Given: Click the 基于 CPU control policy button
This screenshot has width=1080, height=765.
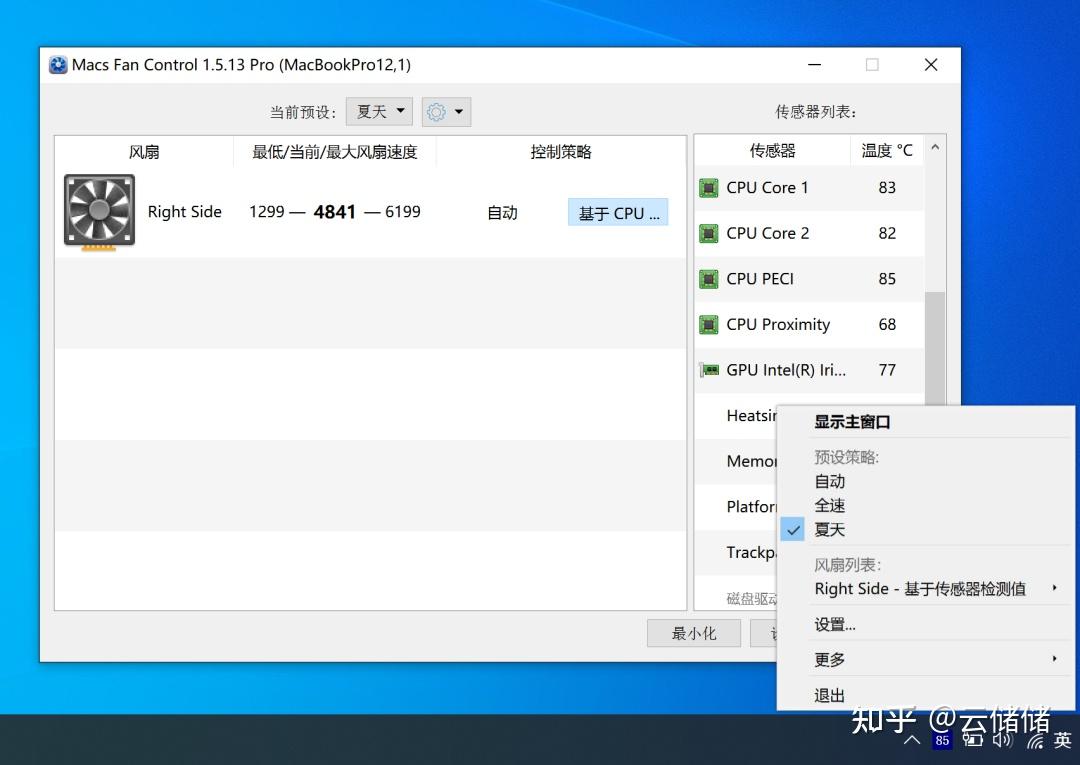Looking at the screenshot, I should (x=617, y=211).
